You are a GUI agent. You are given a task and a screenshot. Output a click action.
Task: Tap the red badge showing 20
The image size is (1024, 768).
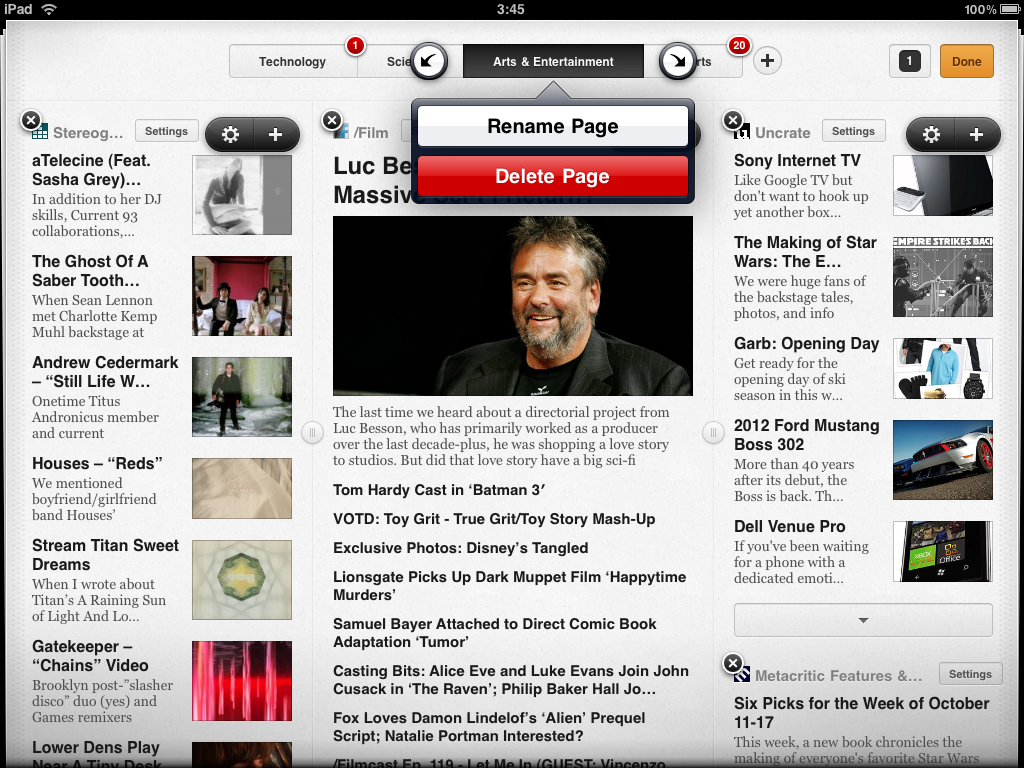tap(739, 46)
